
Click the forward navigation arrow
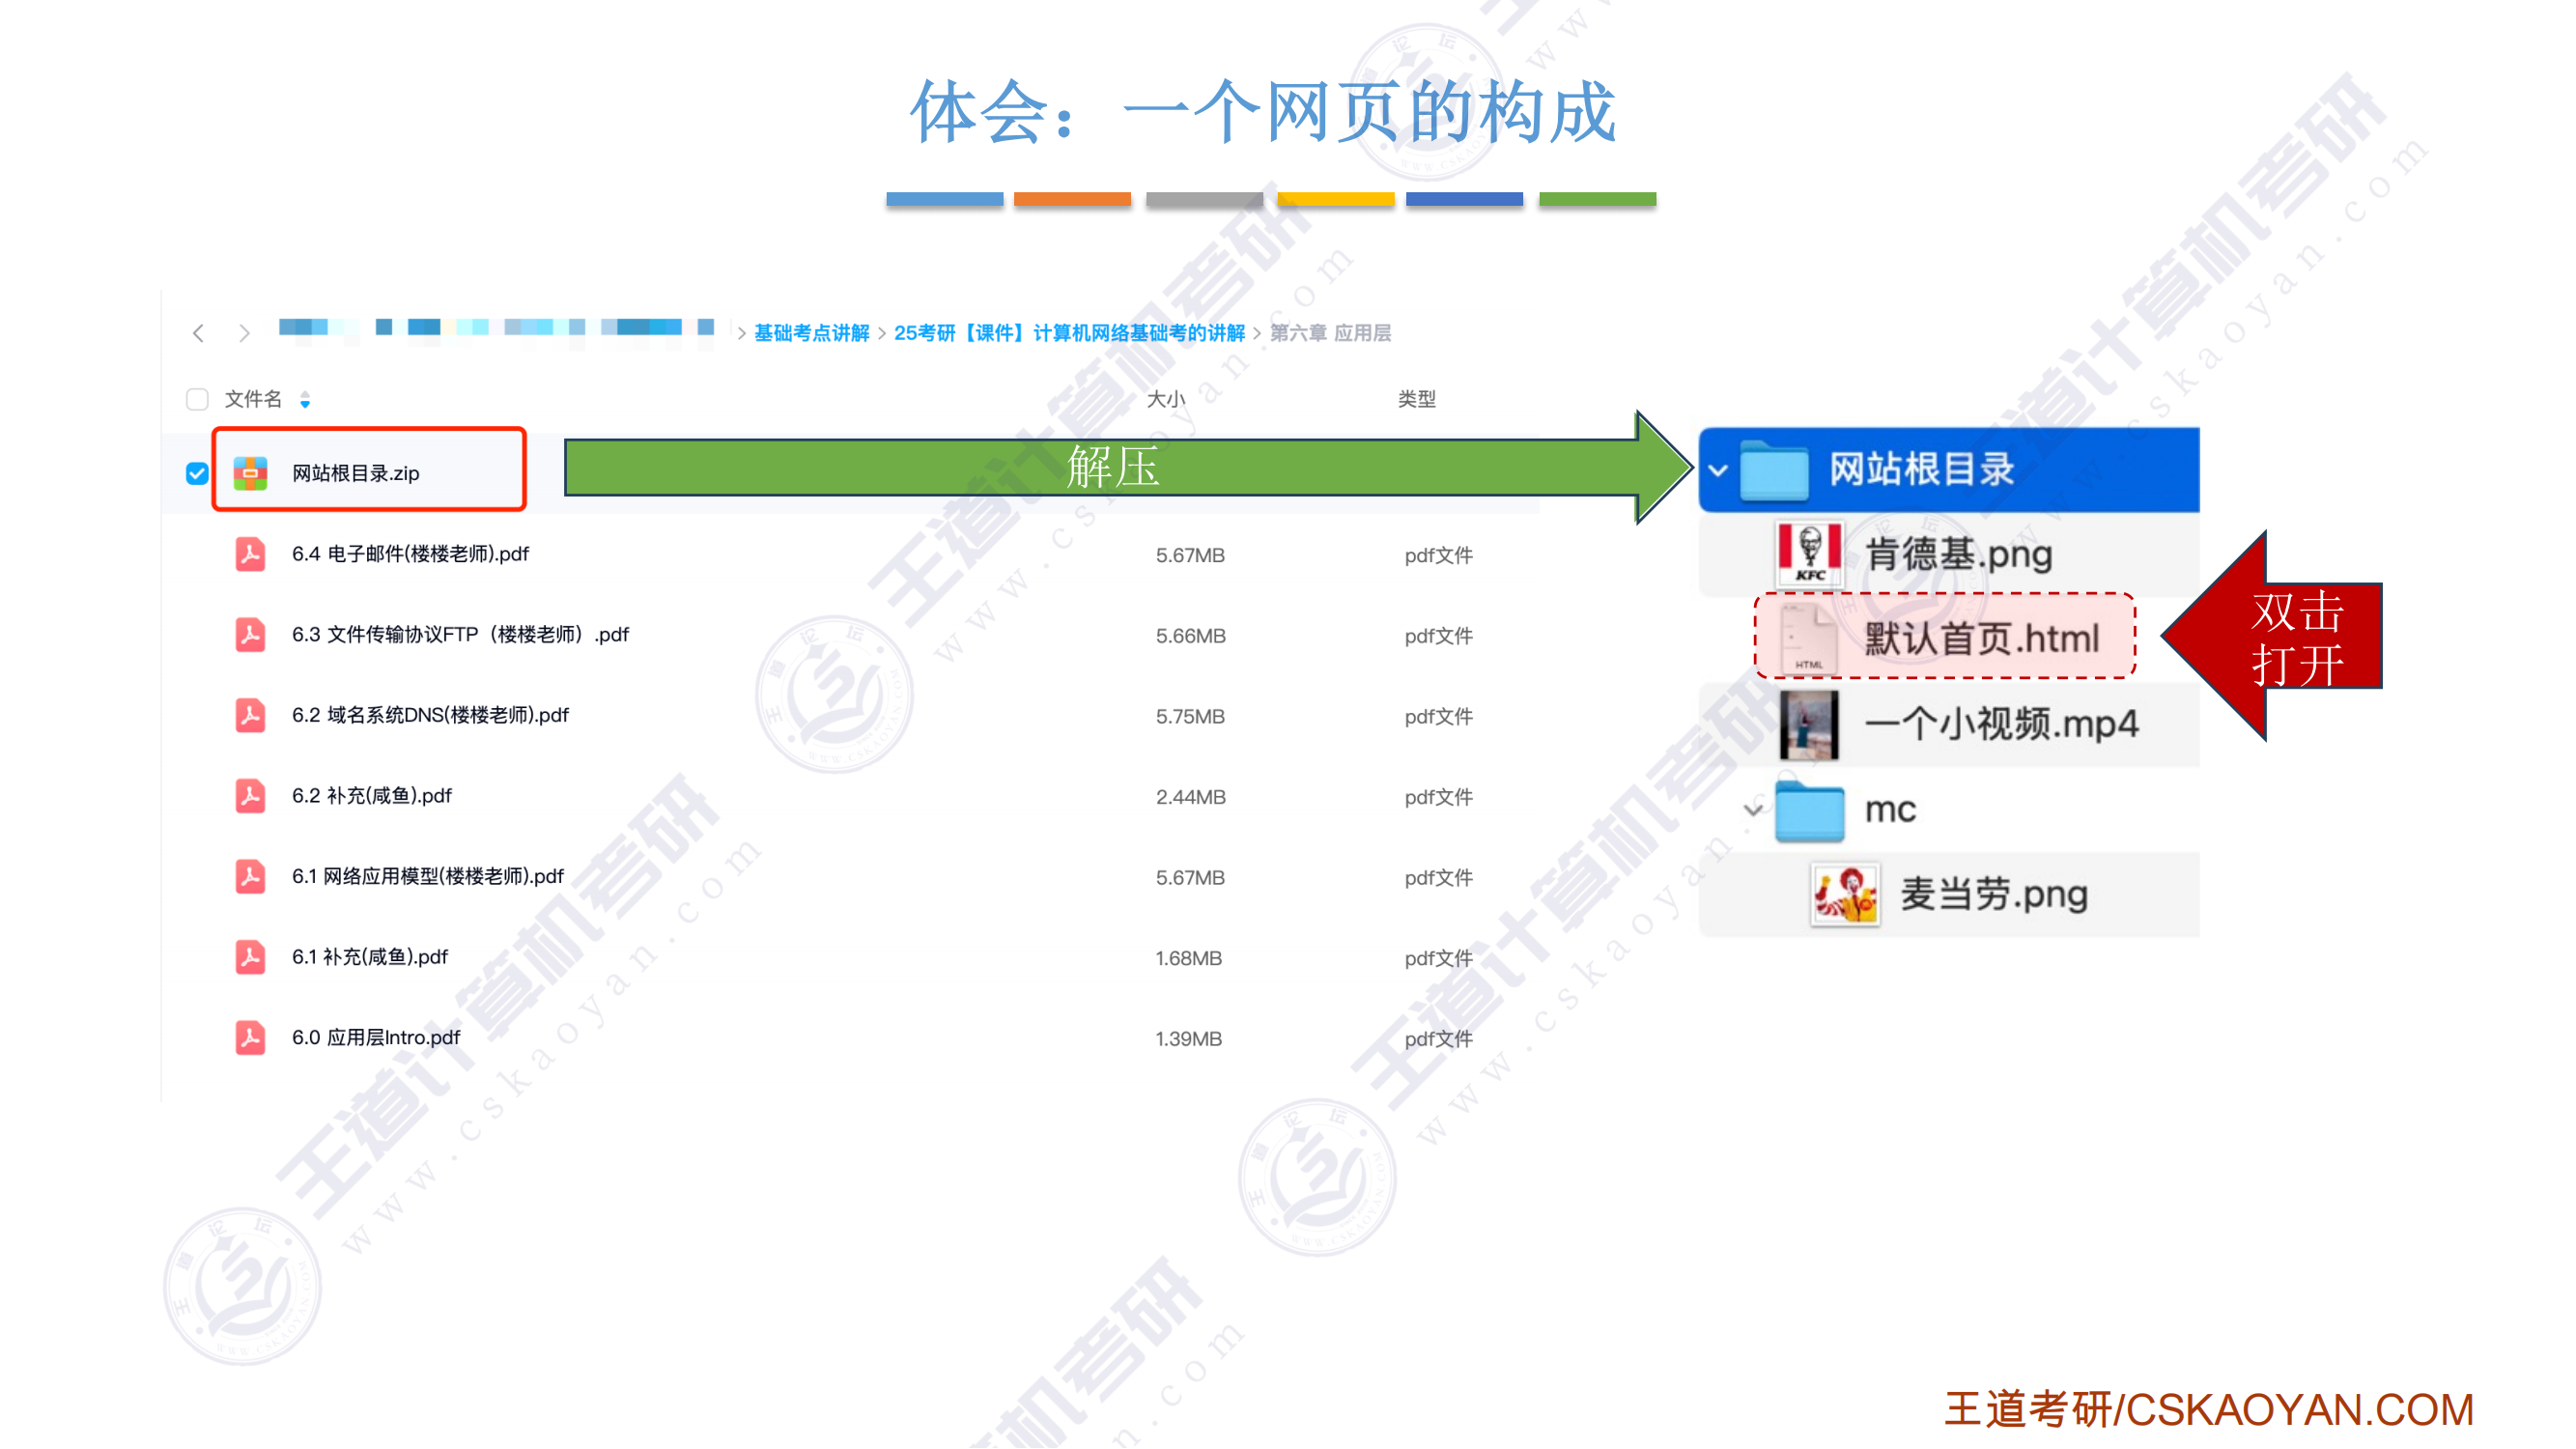point(244,333)
